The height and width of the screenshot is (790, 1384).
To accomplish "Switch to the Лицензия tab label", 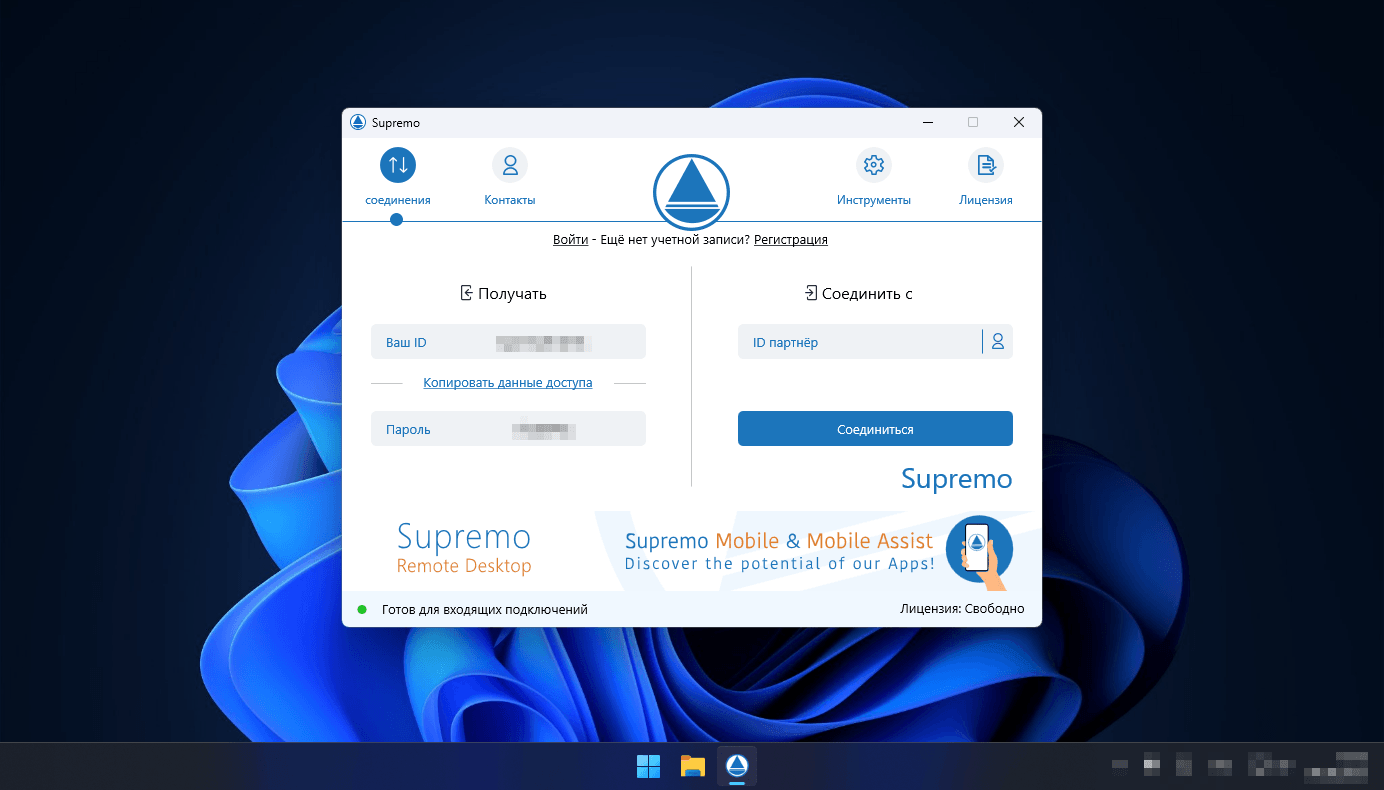I will [986, 200].
